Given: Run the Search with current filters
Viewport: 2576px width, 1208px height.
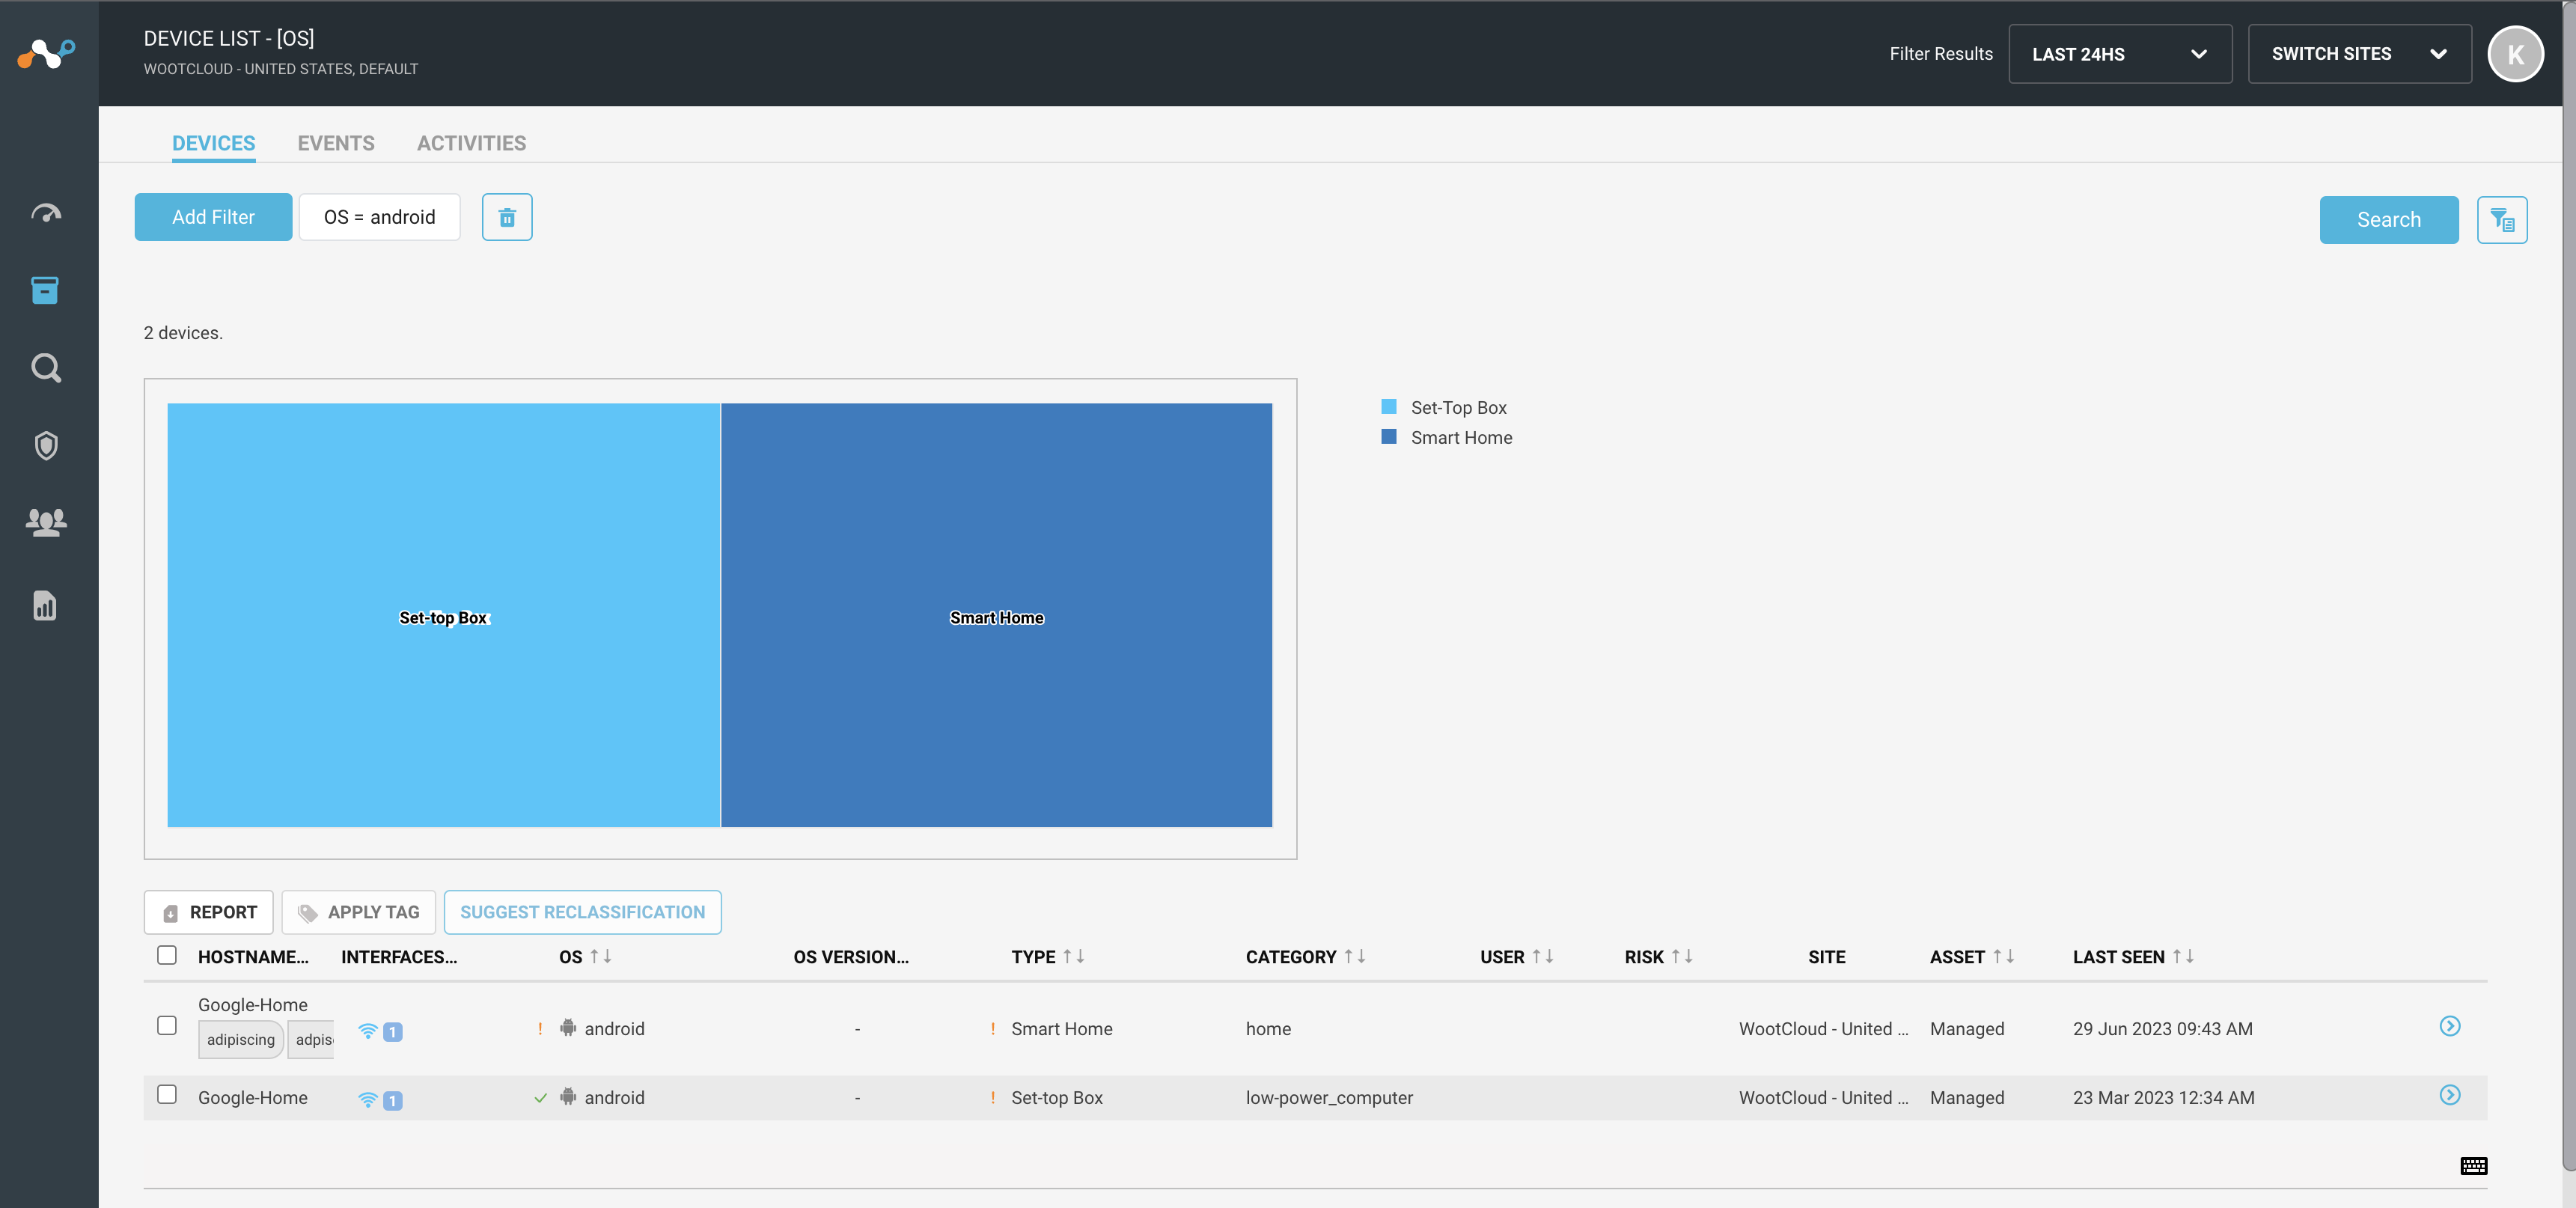Looking at the screenshot, I should tap(2389, 219).
